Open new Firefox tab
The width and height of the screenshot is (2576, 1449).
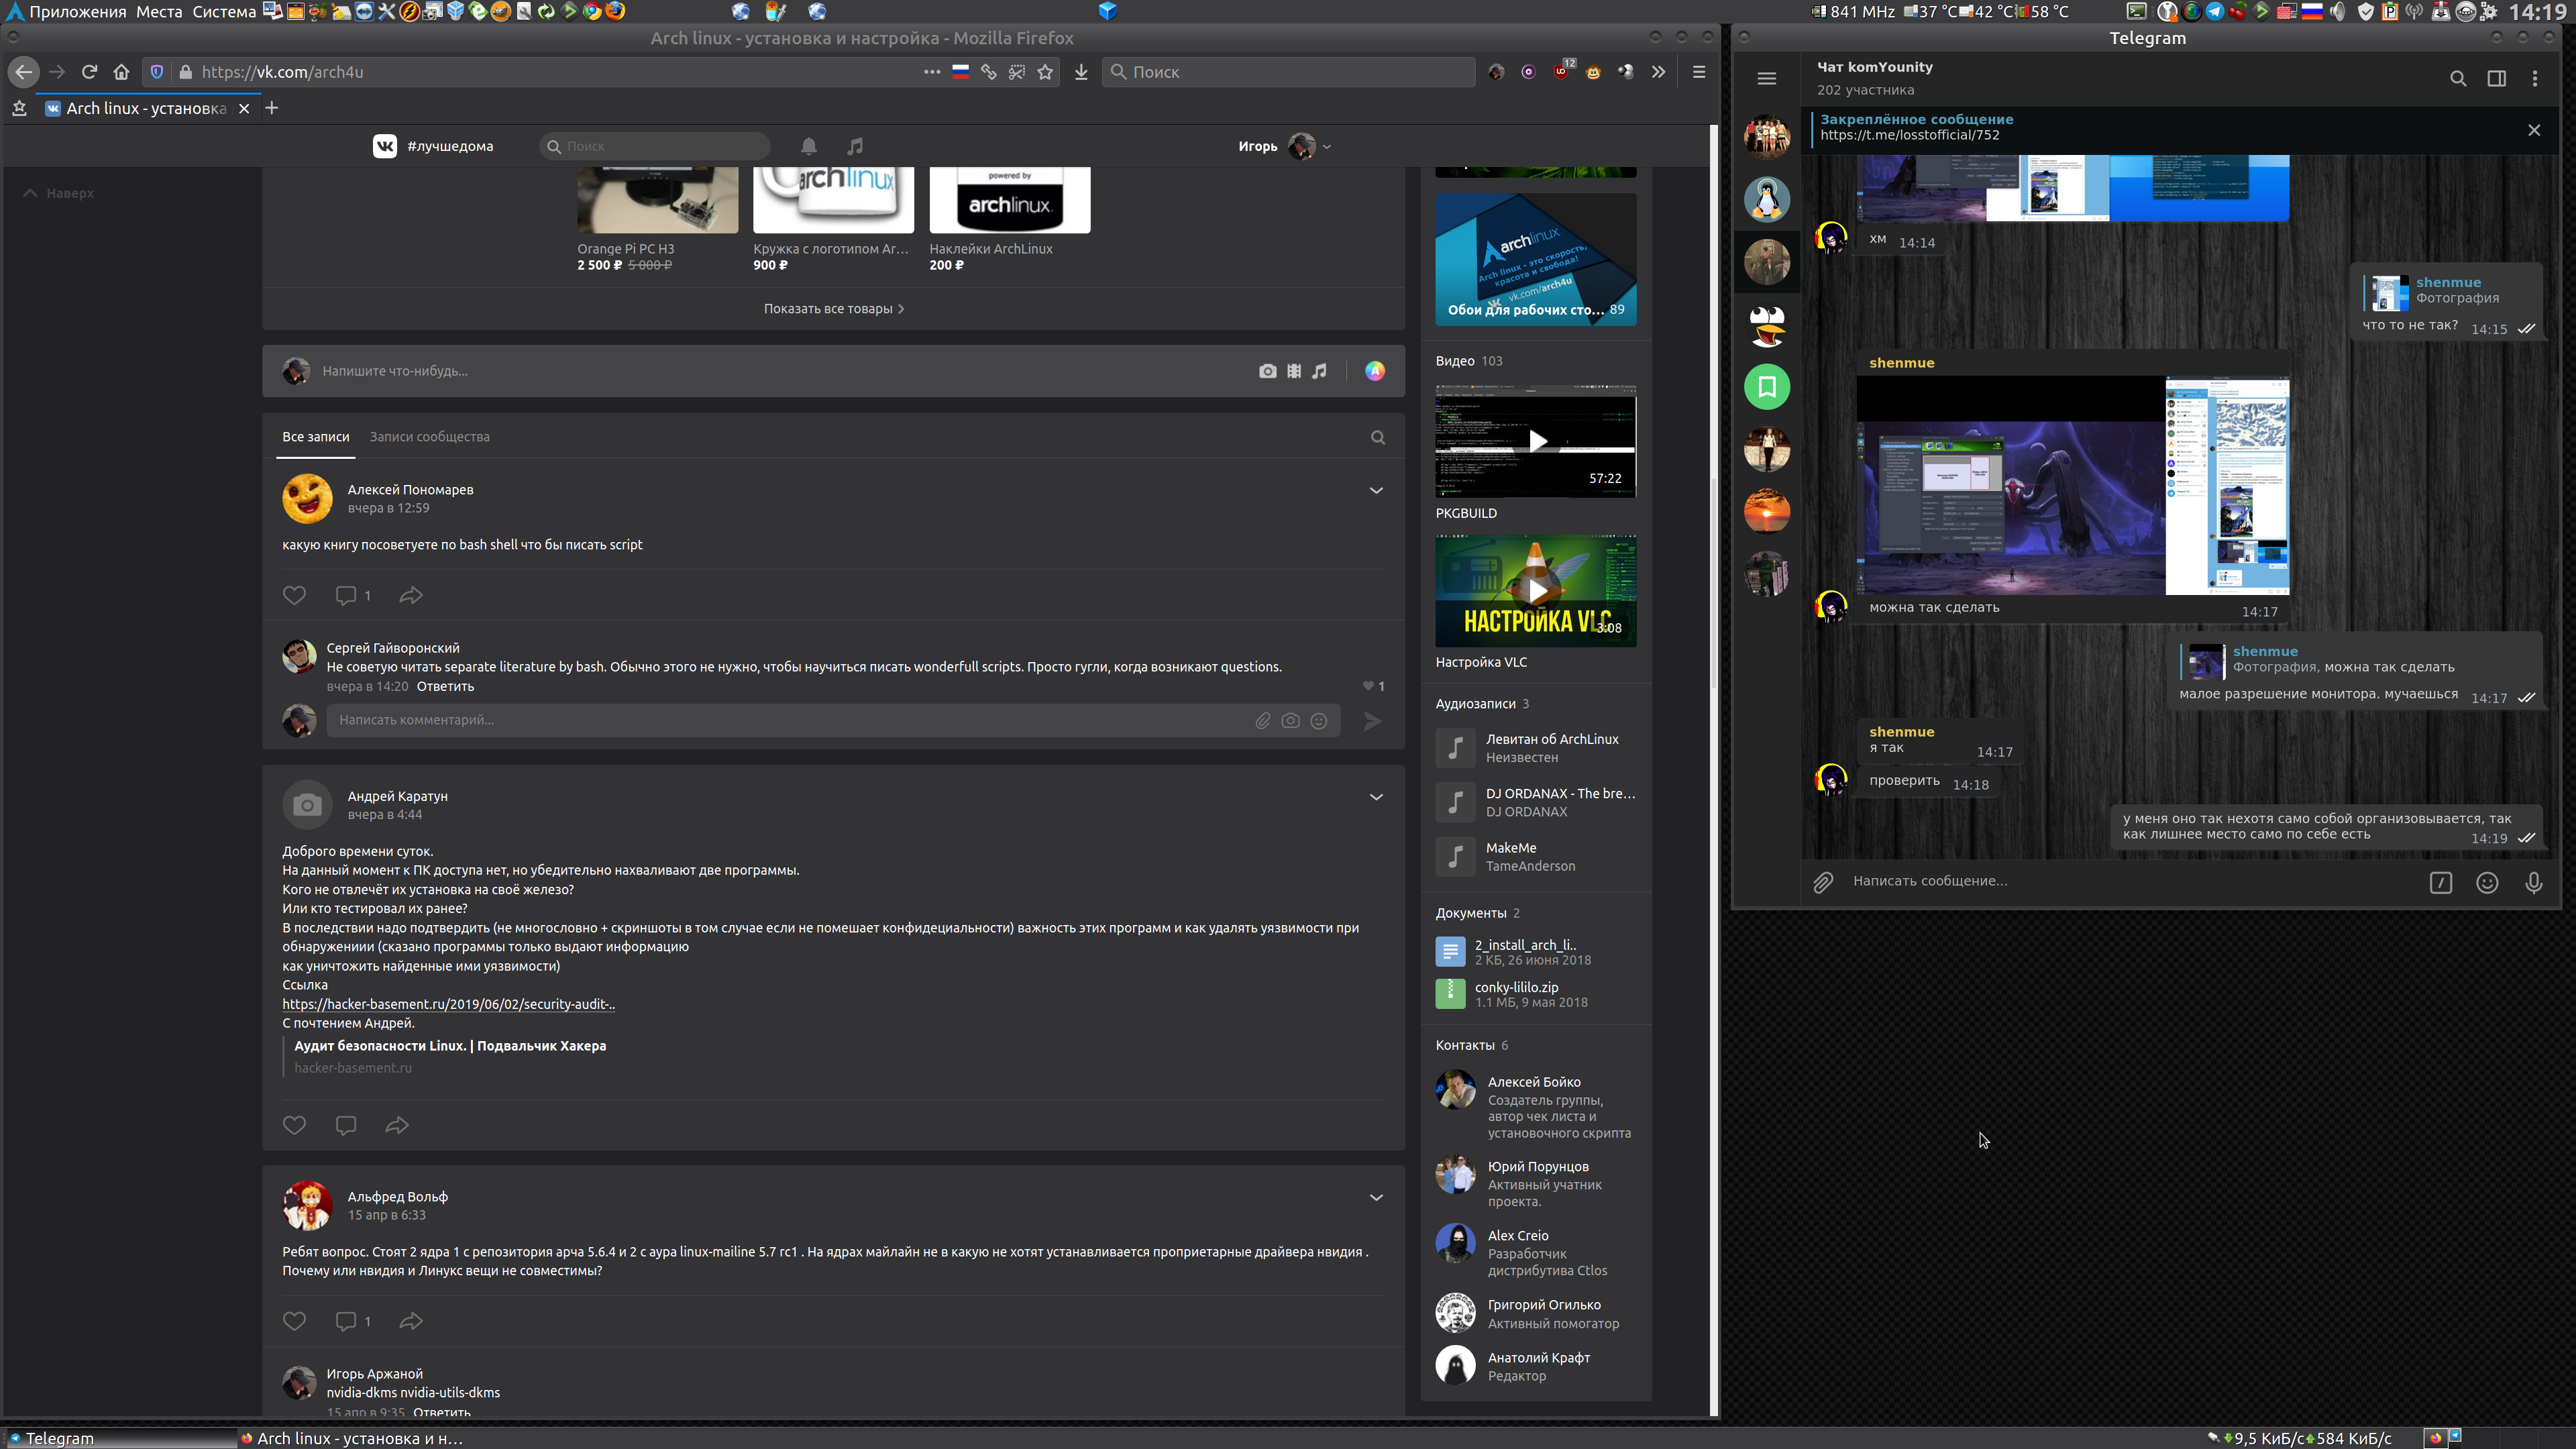pyautogui.click(x=272, y=108)
